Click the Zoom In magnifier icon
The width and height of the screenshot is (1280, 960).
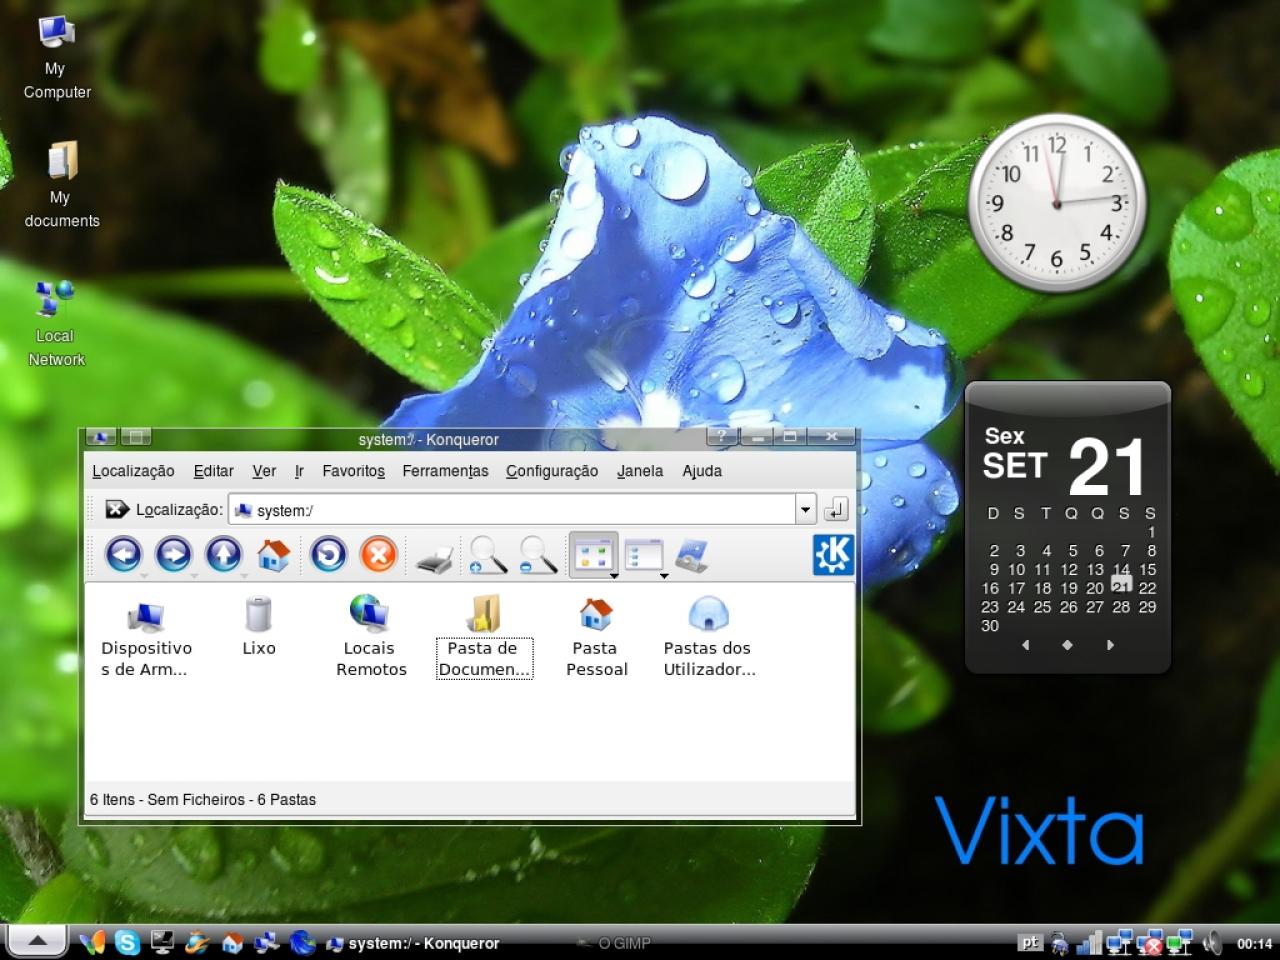point(487,555)
